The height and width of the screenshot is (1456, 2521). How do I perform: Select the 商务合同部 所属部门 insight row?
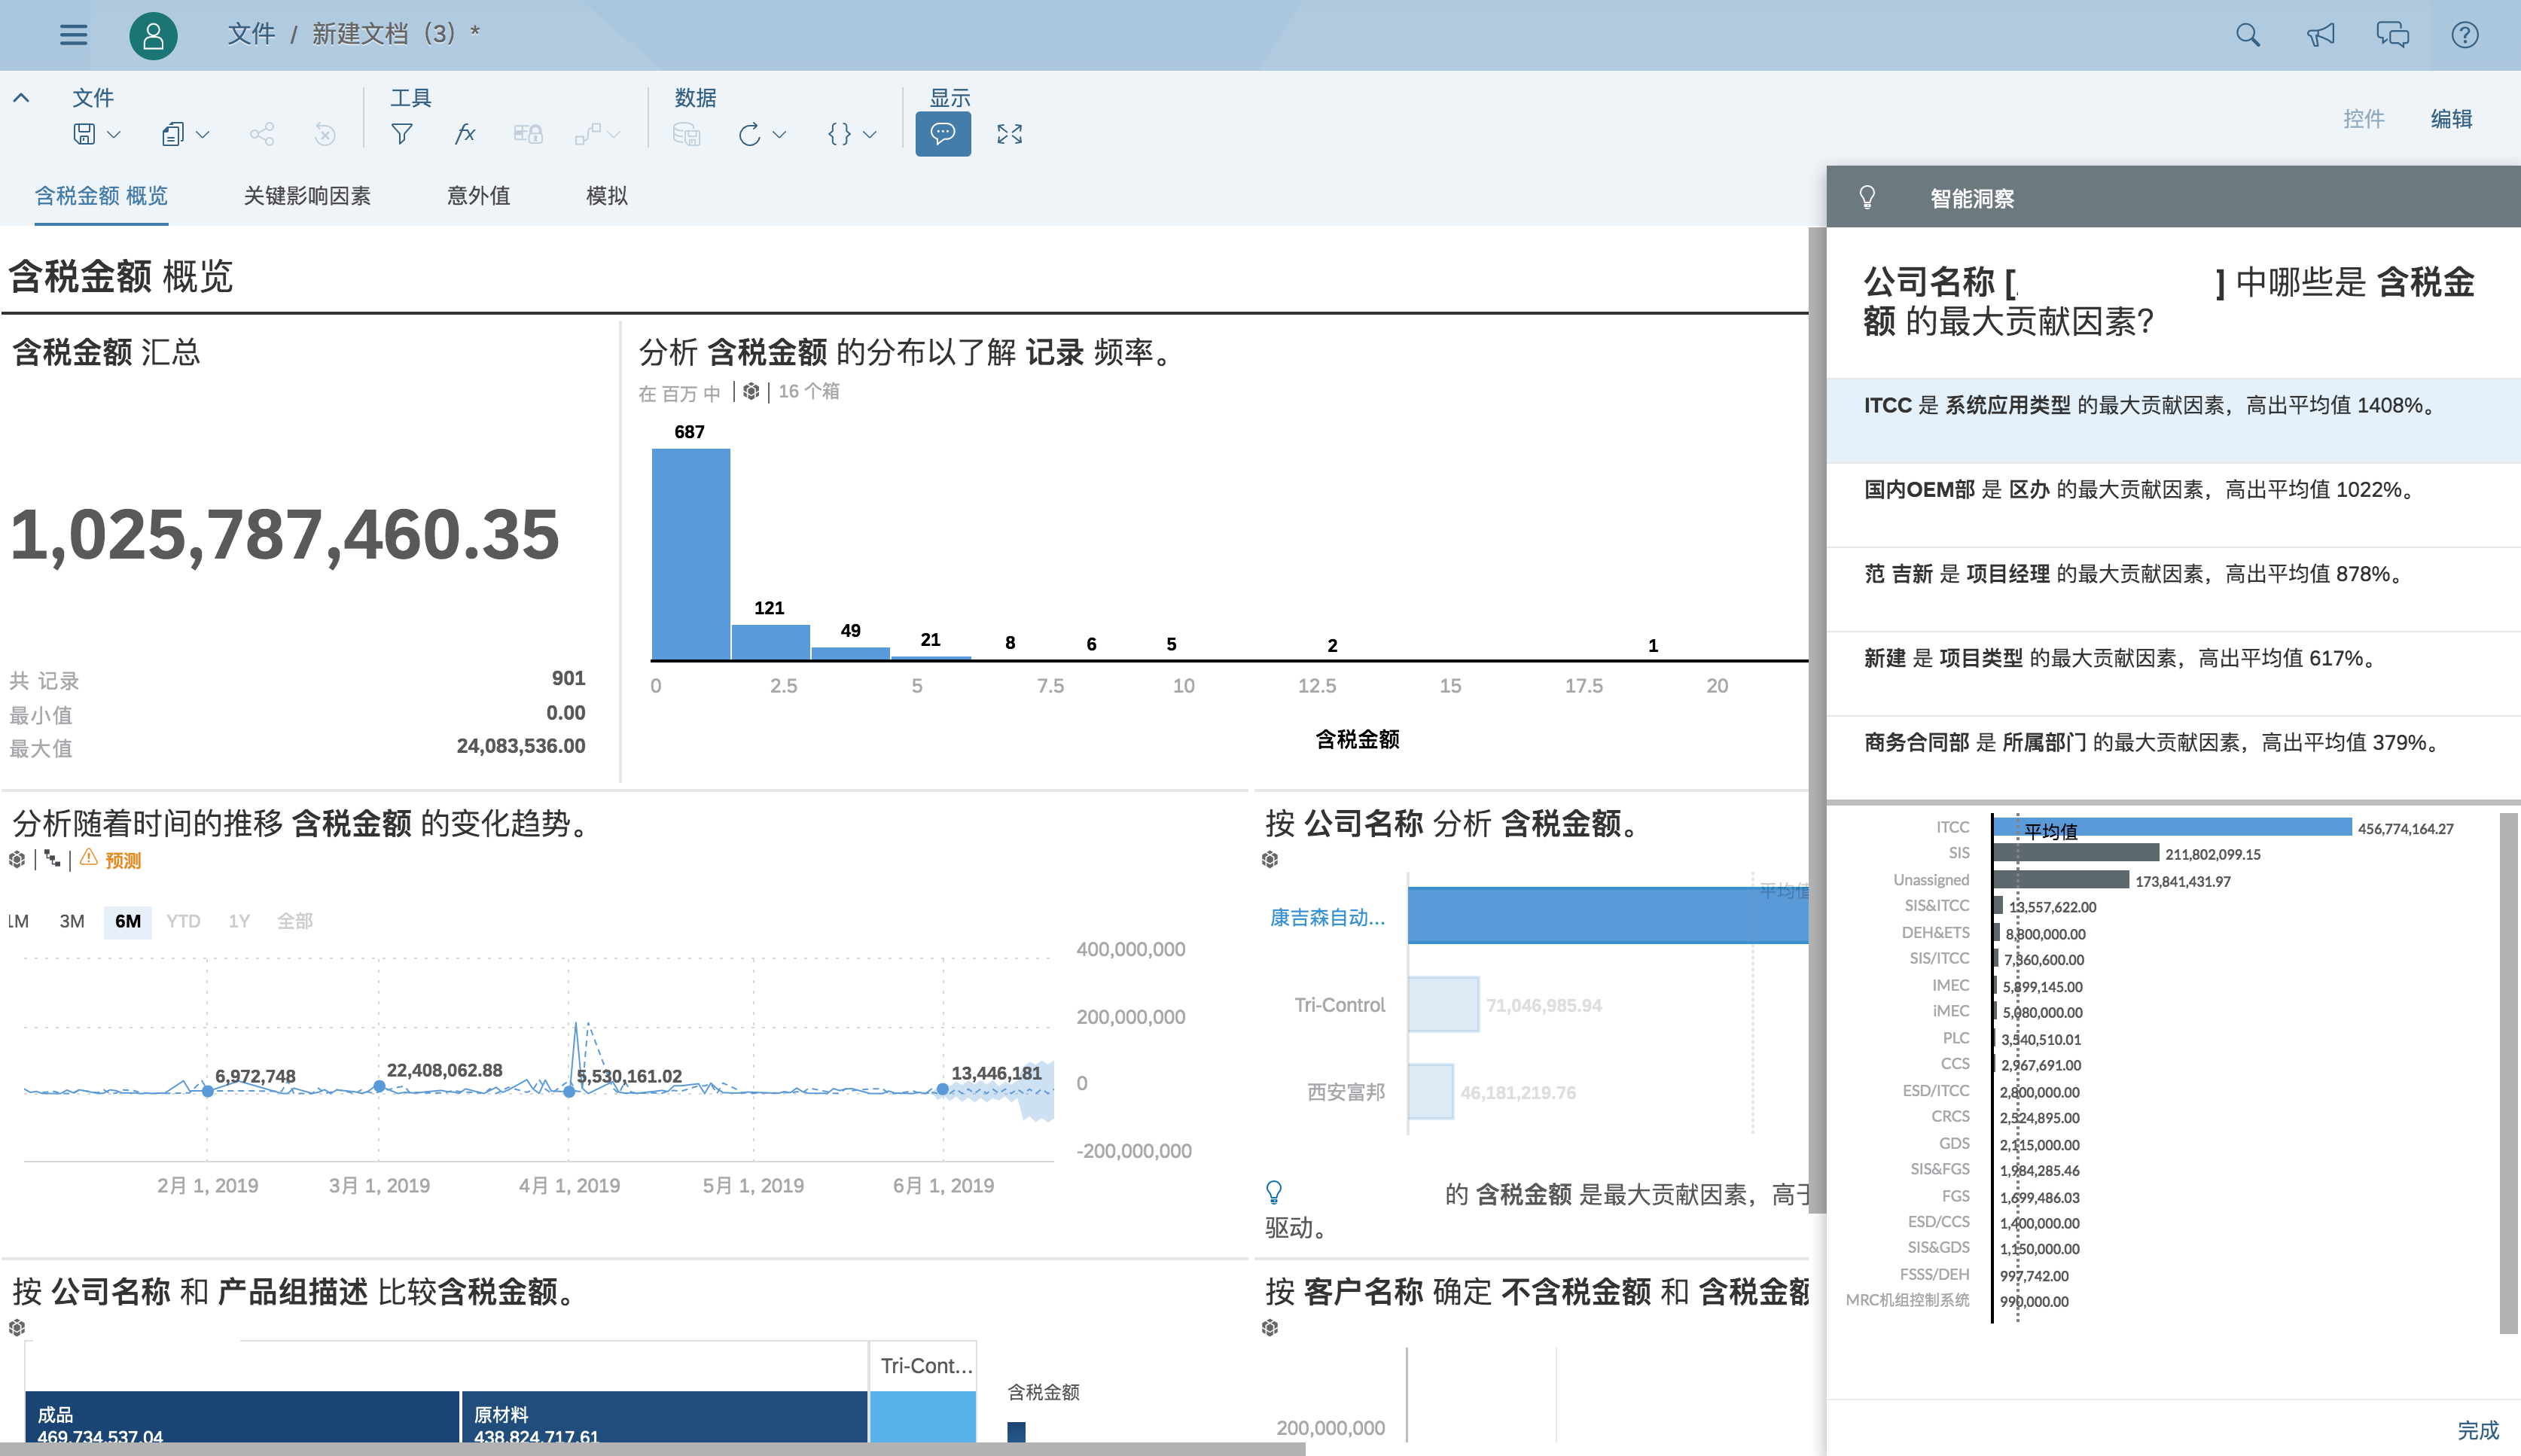(x=2173, y=757)
